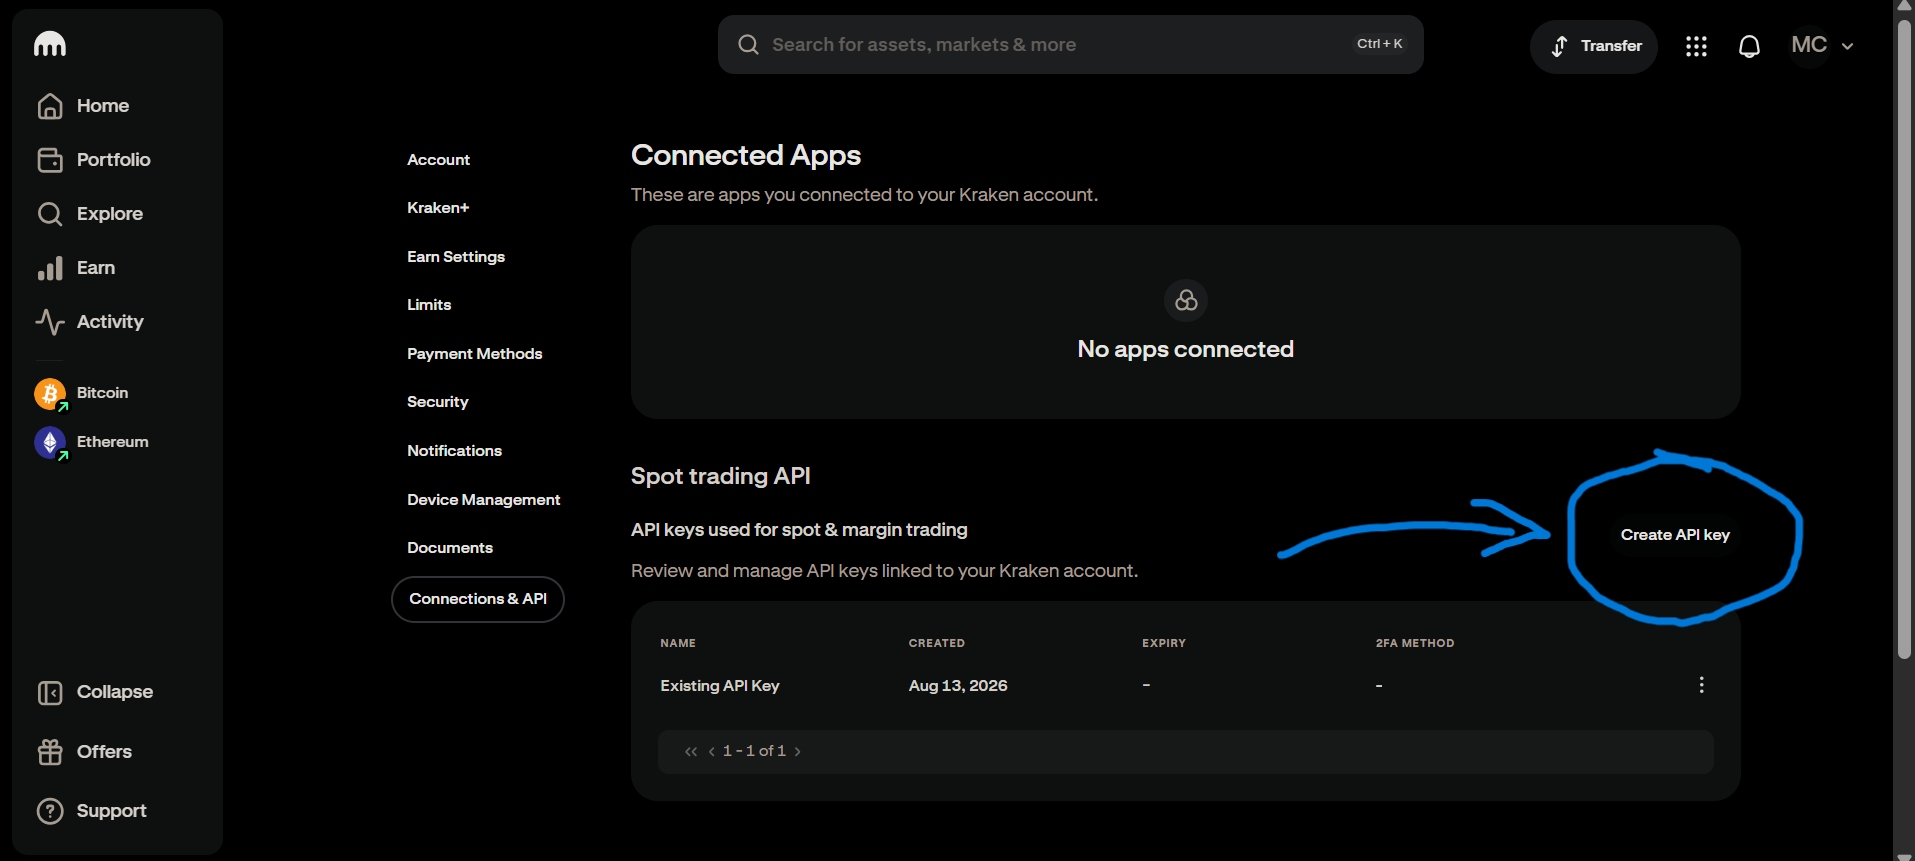Expand the MC account dropdown
The width and height of the screenshot is (1915, 861).
1847,46
